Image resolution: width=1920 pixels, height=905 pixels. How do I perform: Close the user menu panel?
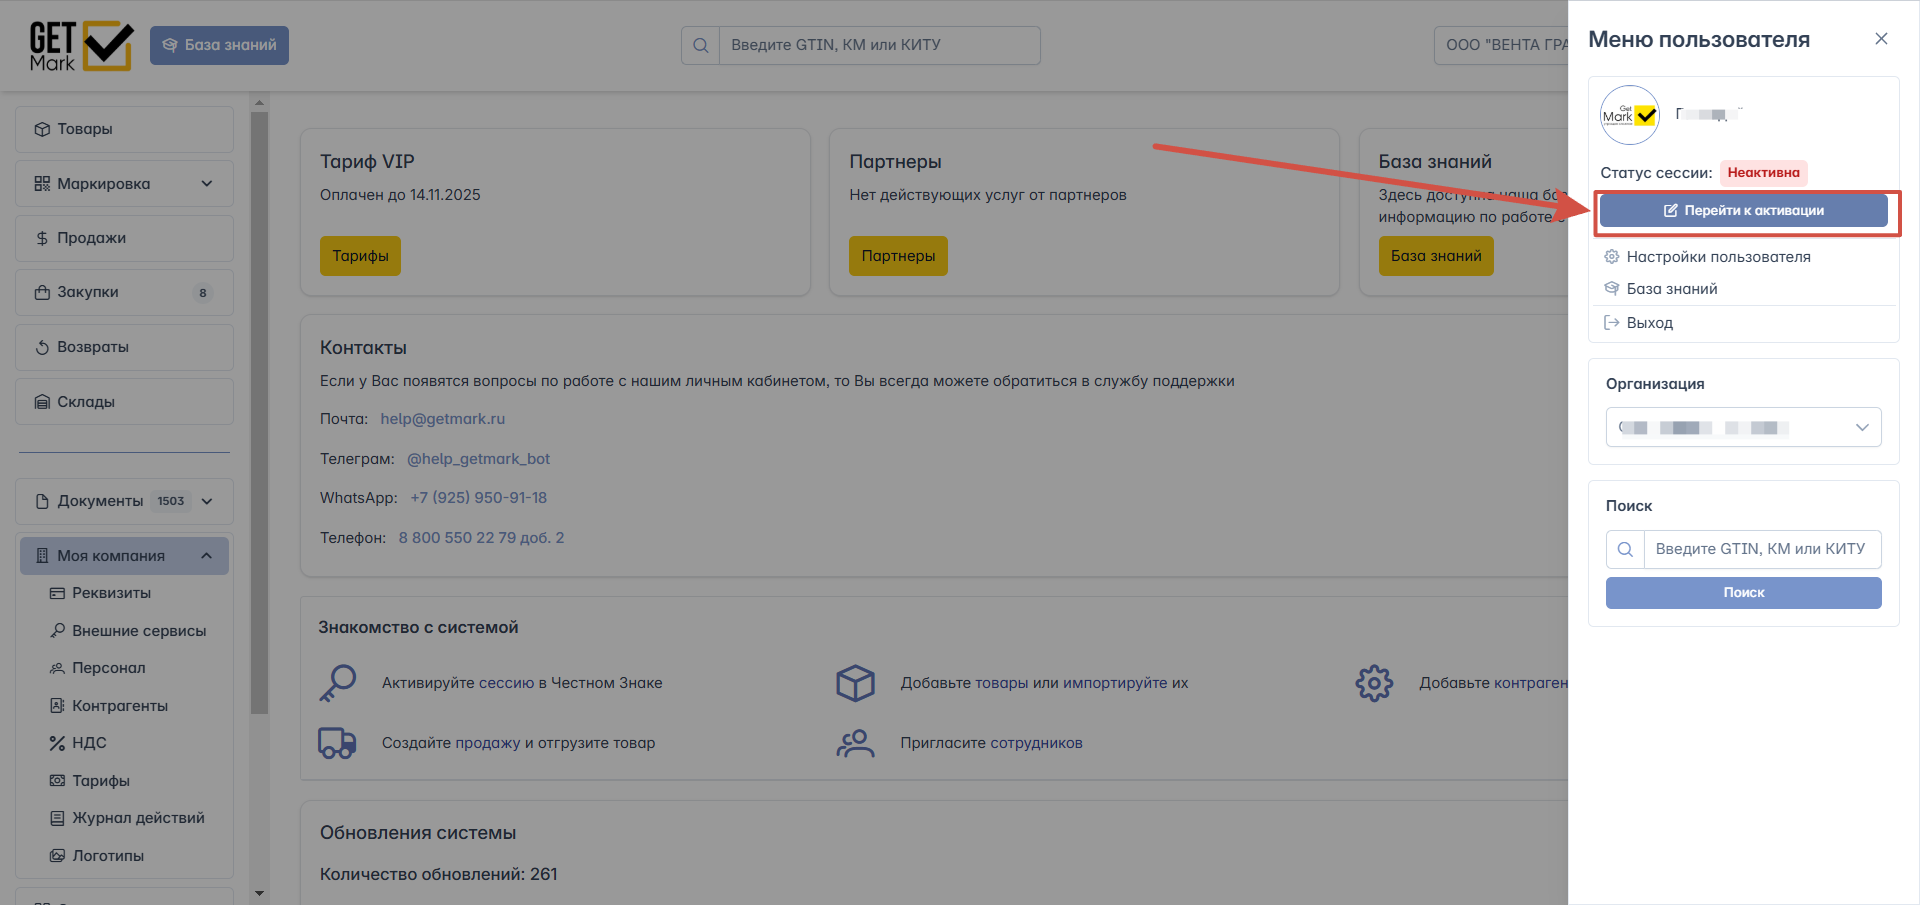1881,39
